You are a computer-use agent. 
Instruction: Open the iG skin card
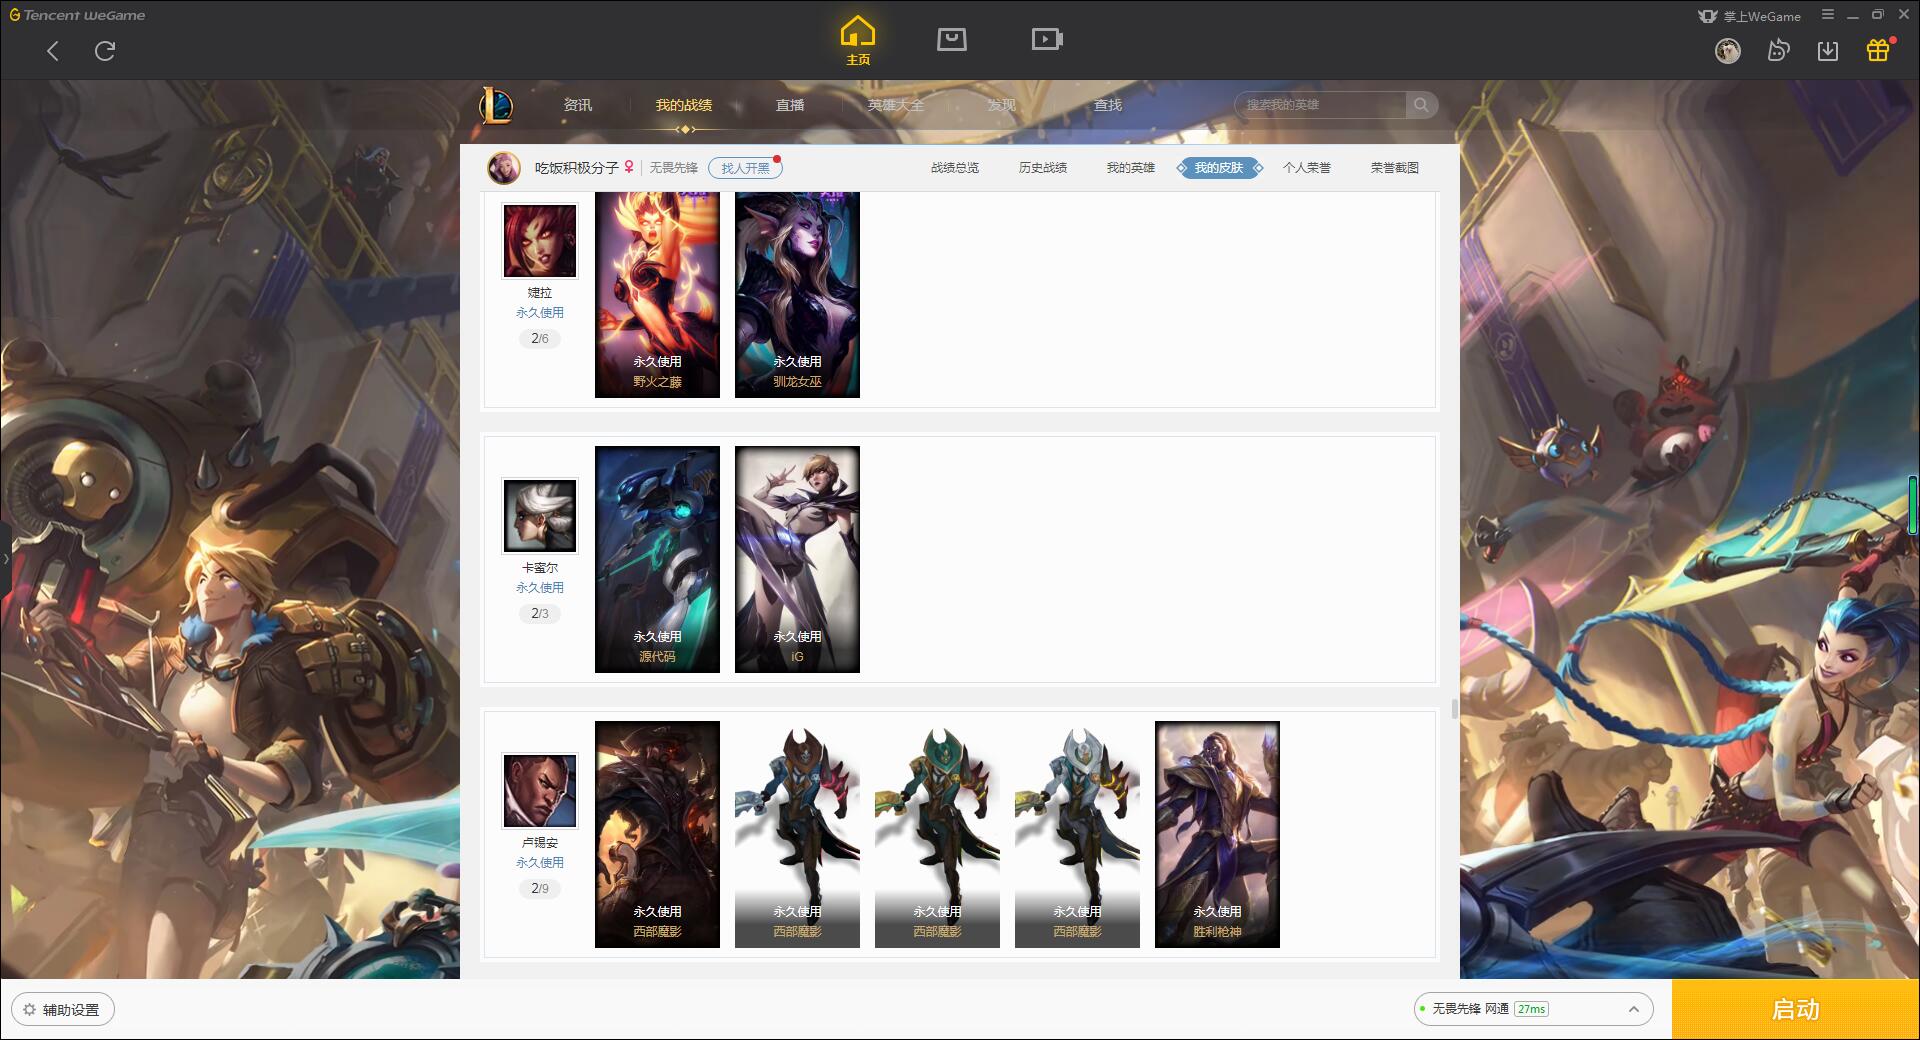[x=797, y=559]
